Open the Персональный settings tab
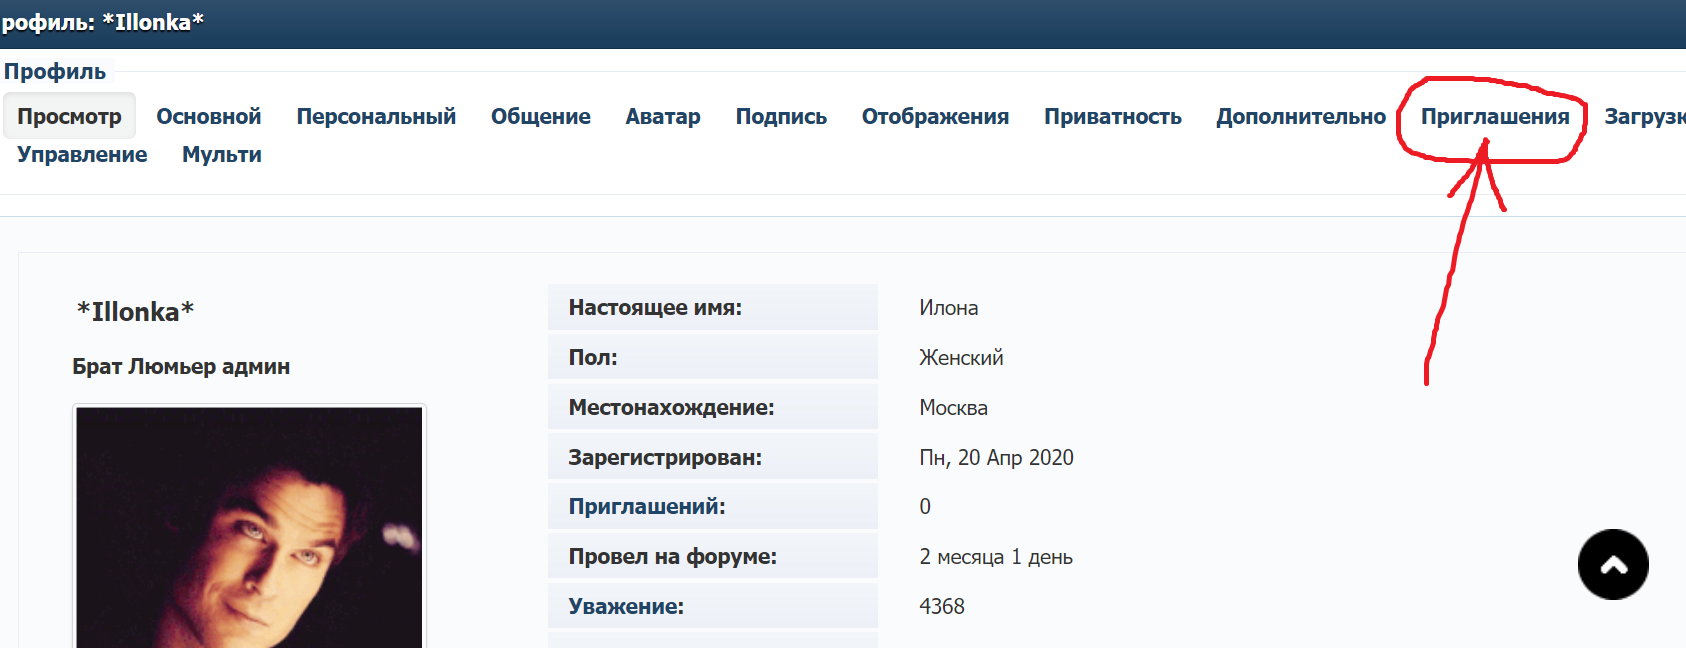 click(x=376, y=117)
